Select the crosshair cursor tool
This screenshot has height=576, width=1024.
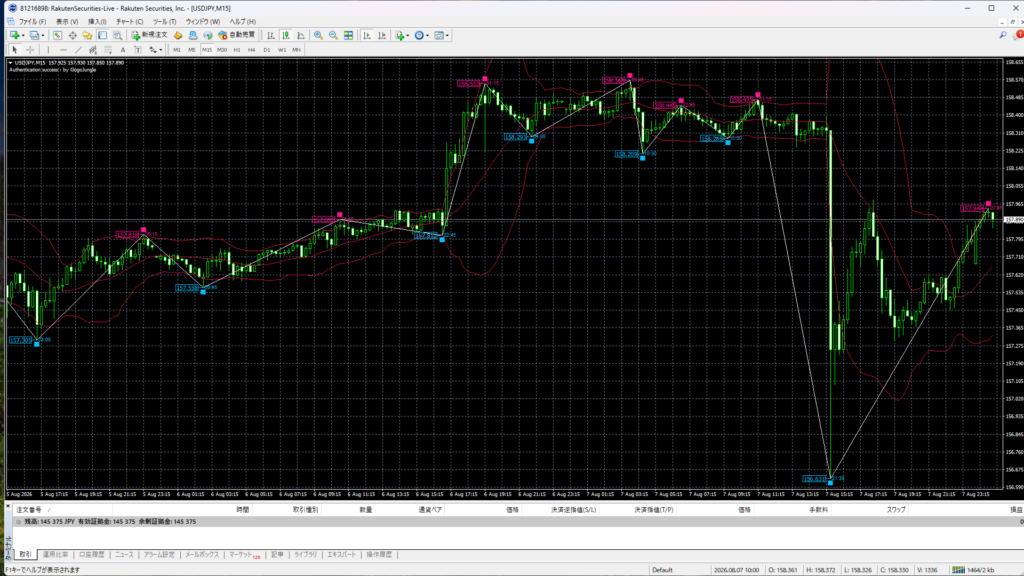[x=30, y=50]
